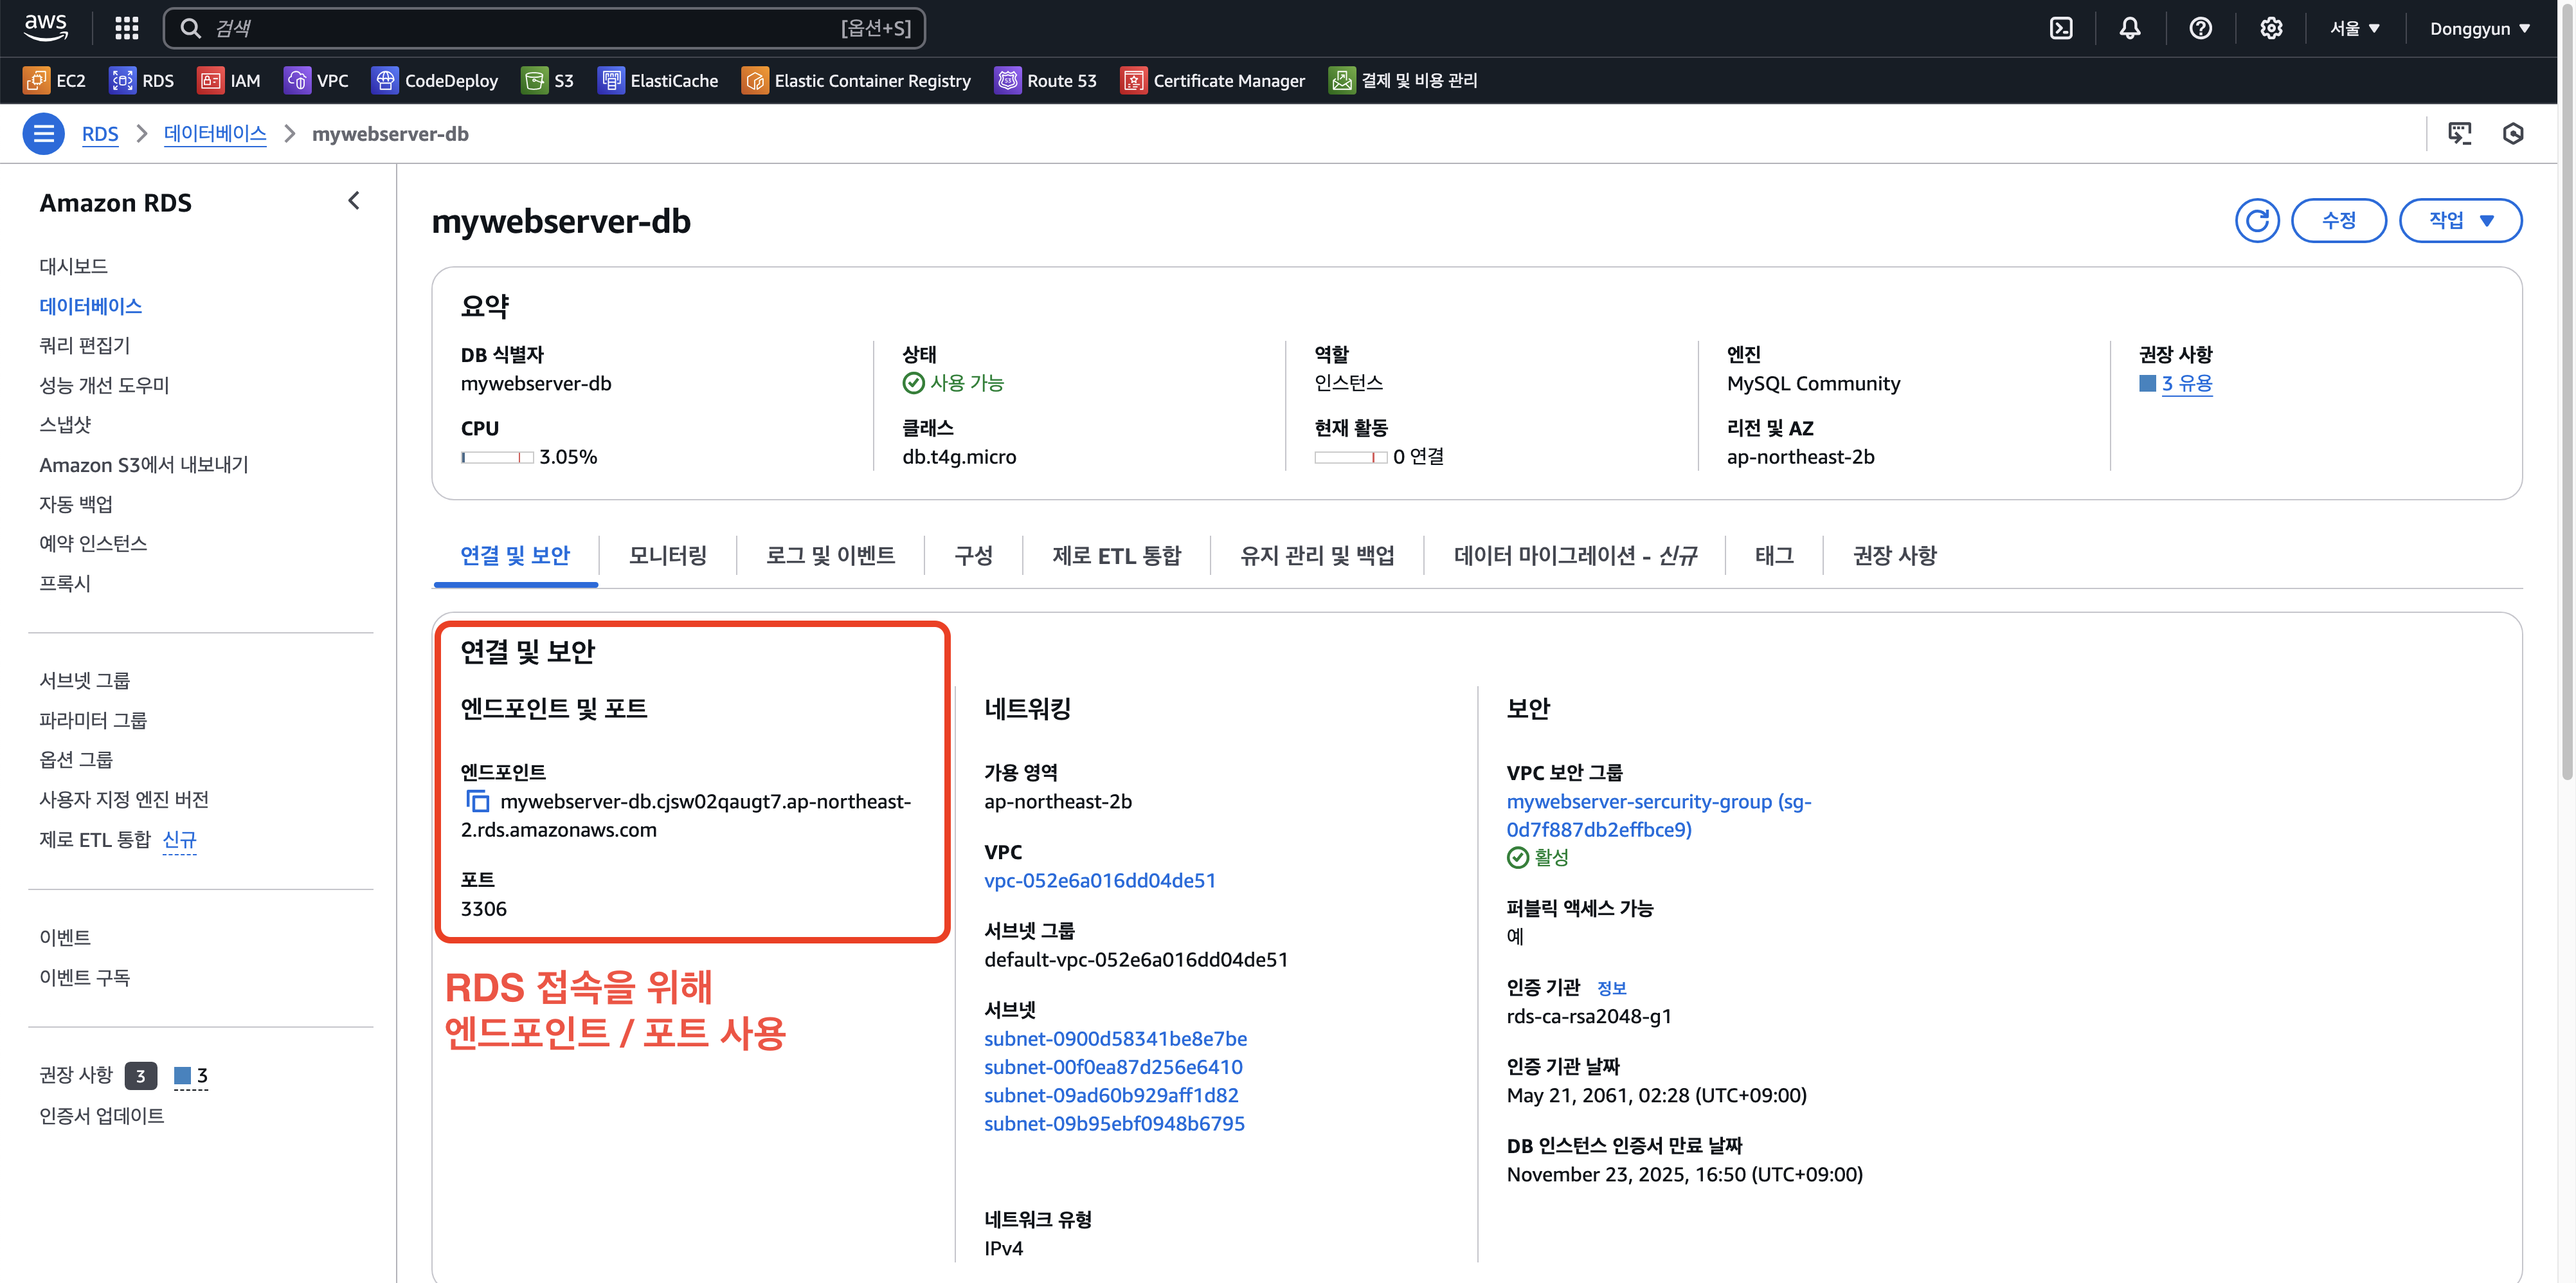Viewport: 2576px width, 1283px height.
Task: Toggle the hamburger navigation menu button
Action: (x=43, y=133)
